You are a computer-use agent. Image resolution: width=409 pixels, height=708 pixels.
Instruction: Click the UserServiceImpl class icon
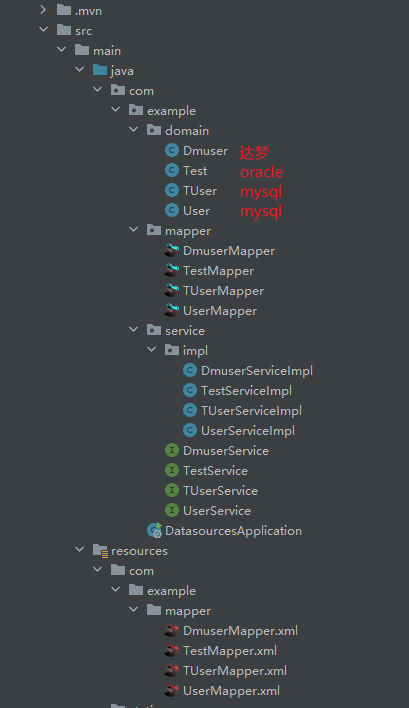point(190,430)
